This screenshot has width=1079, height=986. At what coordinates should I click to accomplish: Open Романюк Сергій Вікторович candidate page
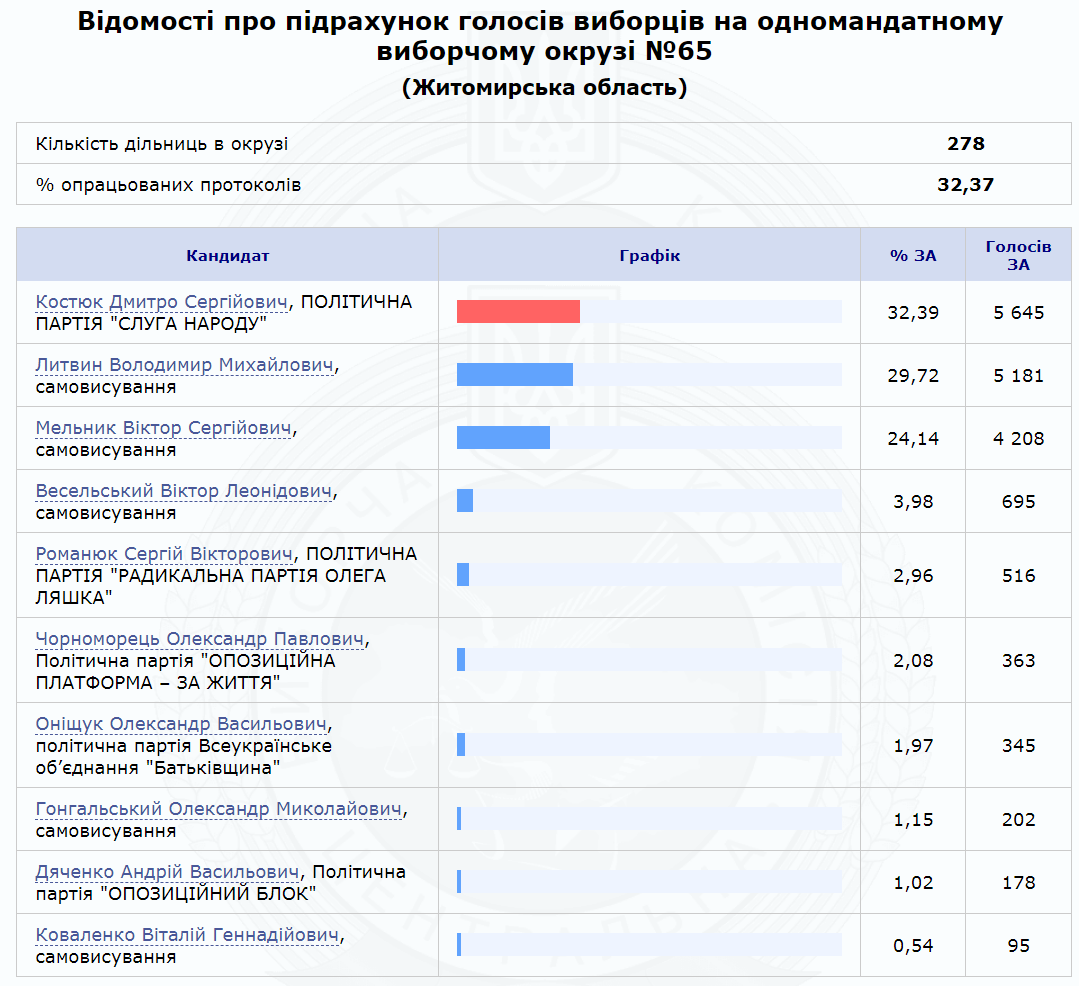165,554
